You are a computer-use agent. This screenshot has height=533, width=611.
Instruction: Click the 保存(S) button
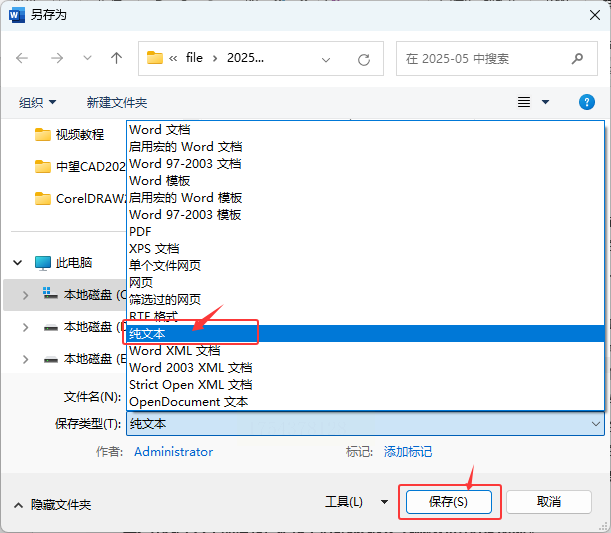[x=449, y=502]
